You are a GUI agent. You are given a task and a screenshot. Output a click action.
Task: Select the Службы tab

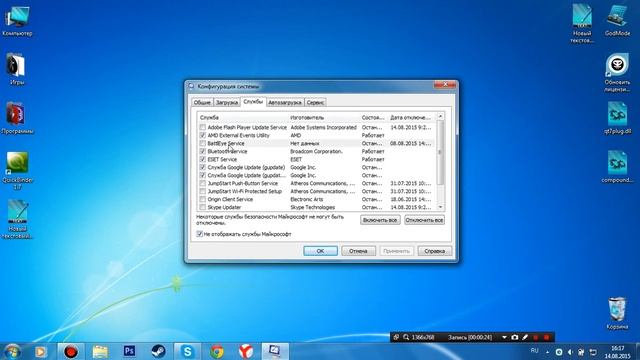pyautogui.click(x=253, y=102)
